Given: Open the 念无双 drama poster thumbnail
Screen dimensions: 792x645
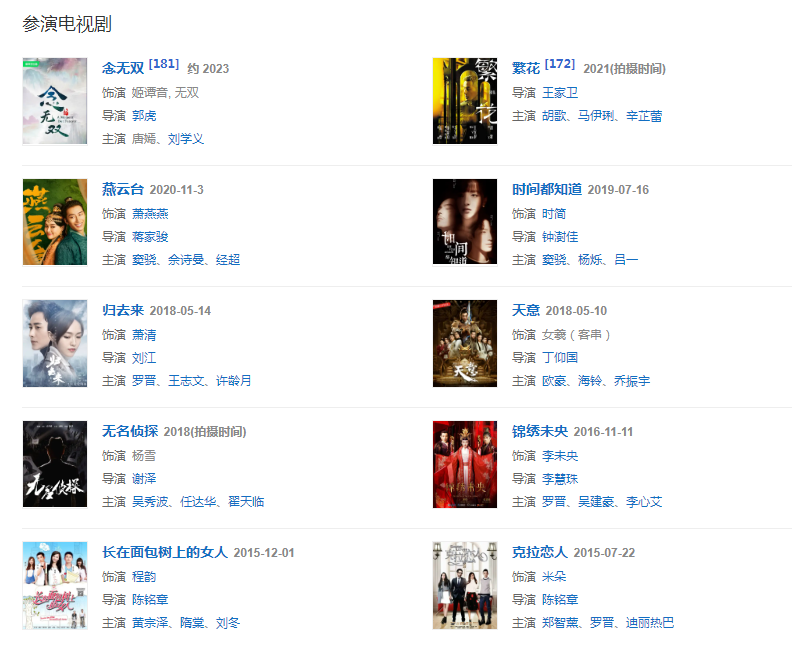Looking at the screenshot, I should coord(55,101).
